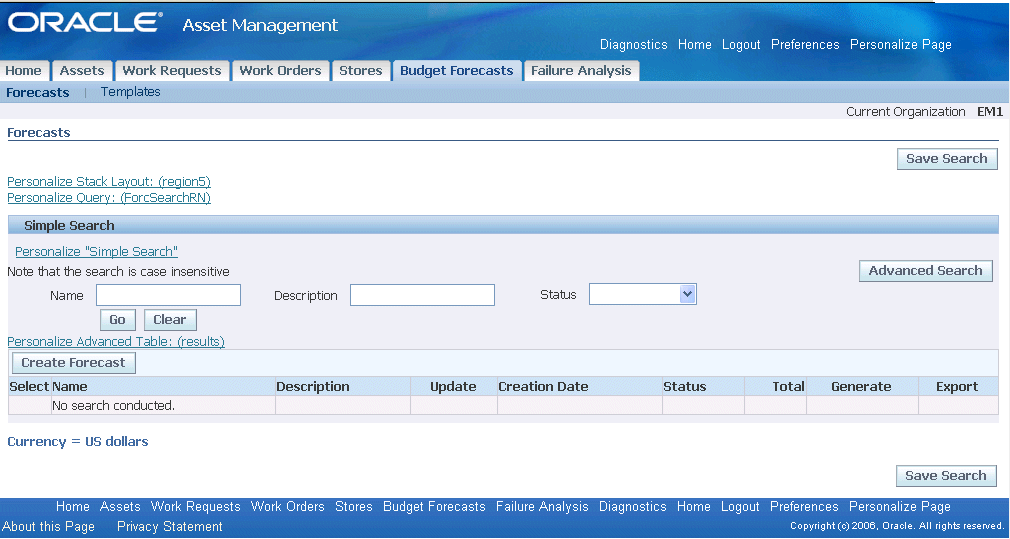This screenshot has width=1010, height=539.
Task: Click Work Requests link in footer
Action: point(196,506)
